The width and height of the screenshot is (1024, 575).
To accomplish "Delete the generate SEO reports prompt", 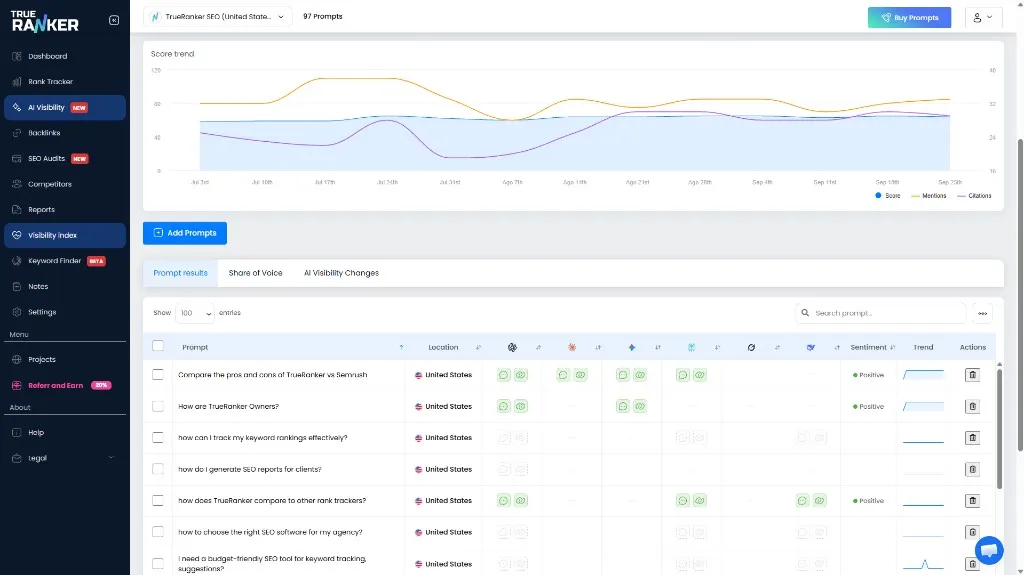I will coord(972,469).
